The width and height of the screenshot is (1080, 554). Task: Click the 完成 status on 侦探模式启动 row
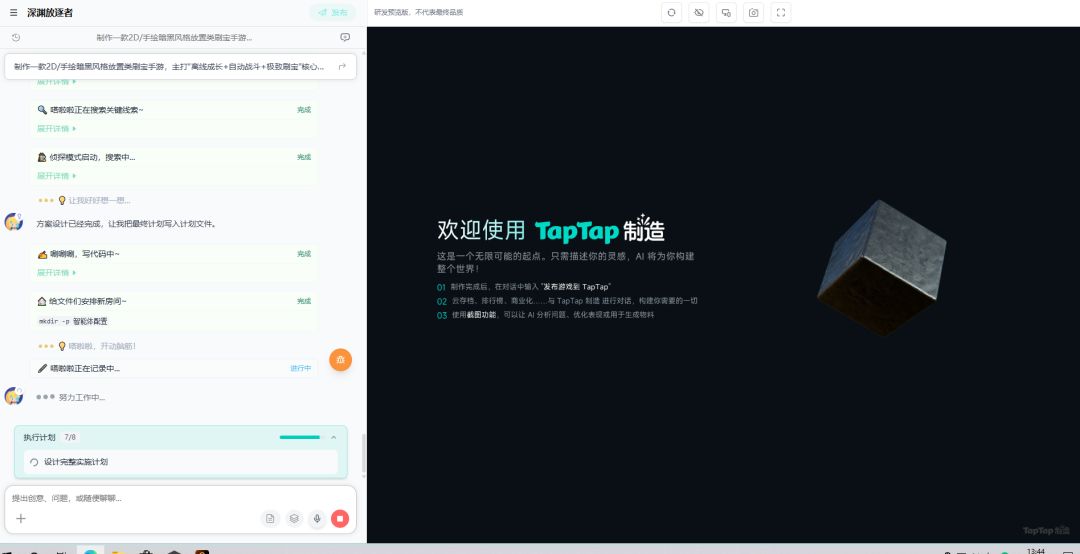[x=304, y=157]
